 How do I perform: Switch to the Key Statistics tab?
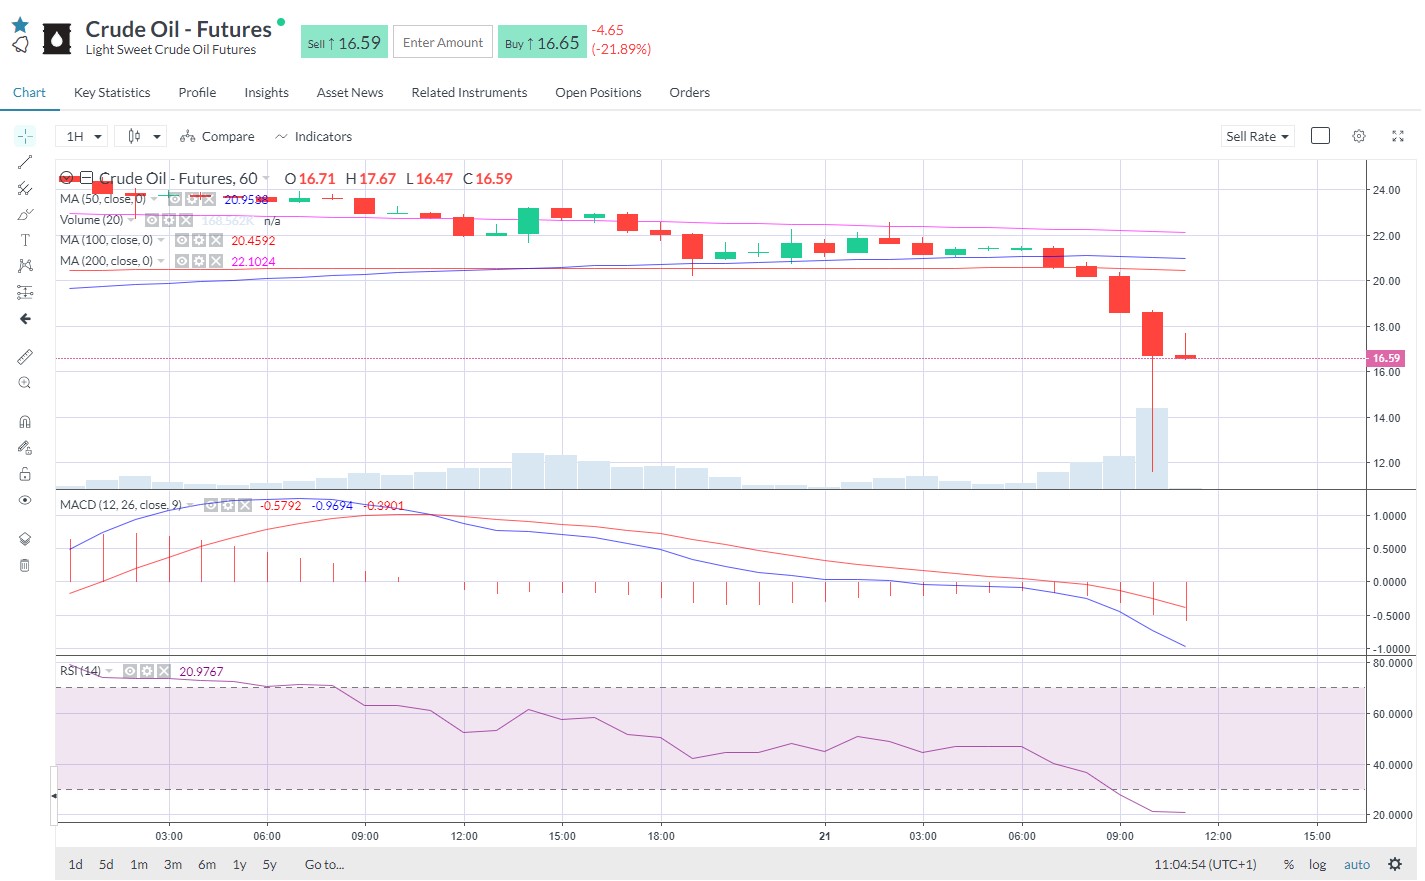112,93
